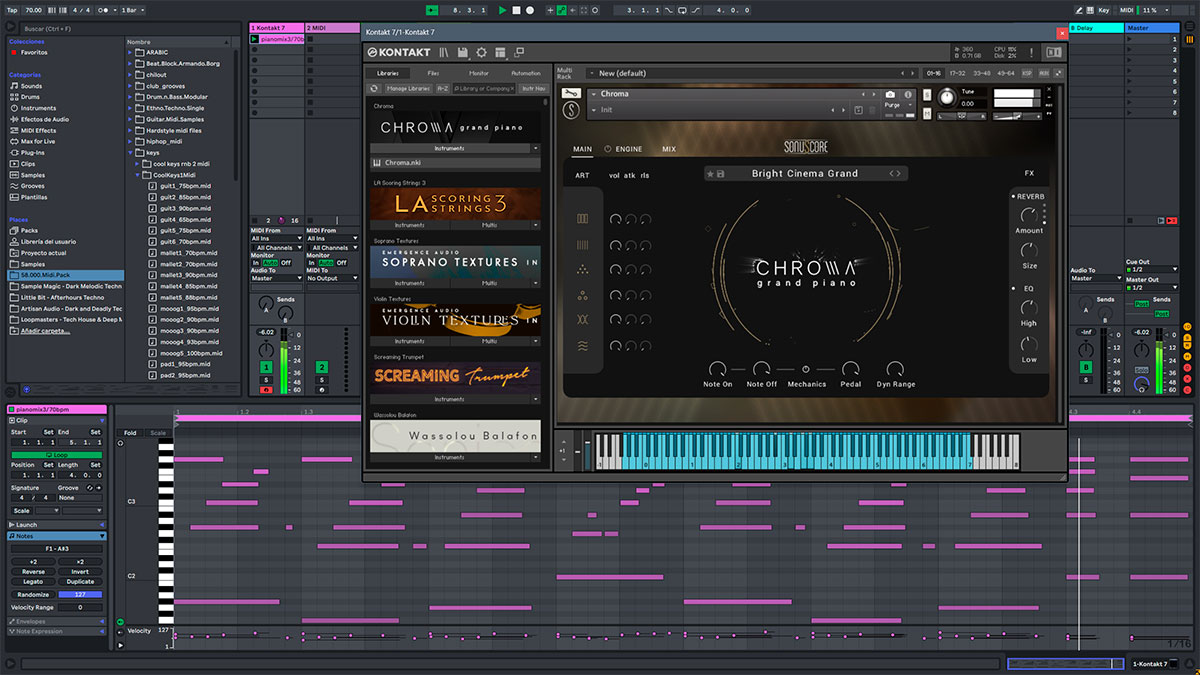Adjust Chroma Tune knob
Image resolution: width=1200 pixels, height=675 pixels.
click(x=946, y=97)
